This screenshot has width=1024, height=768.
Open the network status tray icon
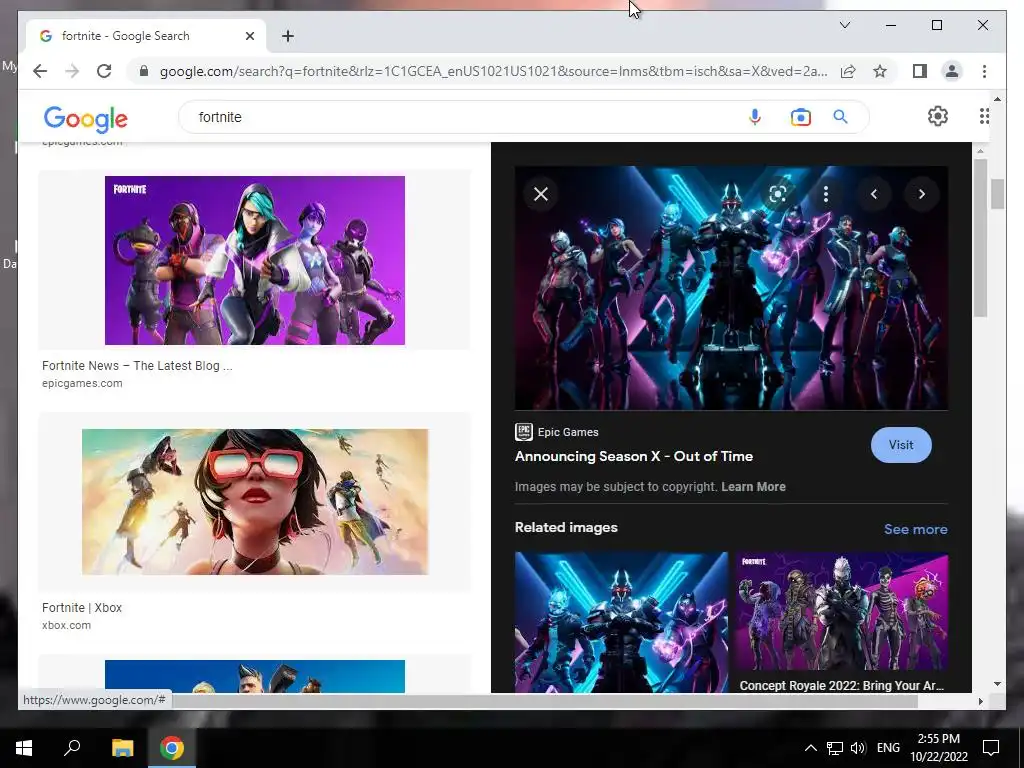point(835,748)
